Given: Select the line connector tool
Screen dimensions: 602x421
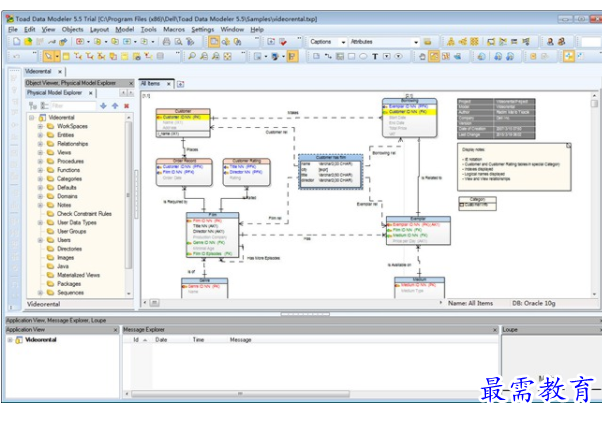Looking at the screenshot, I should 328,56.
